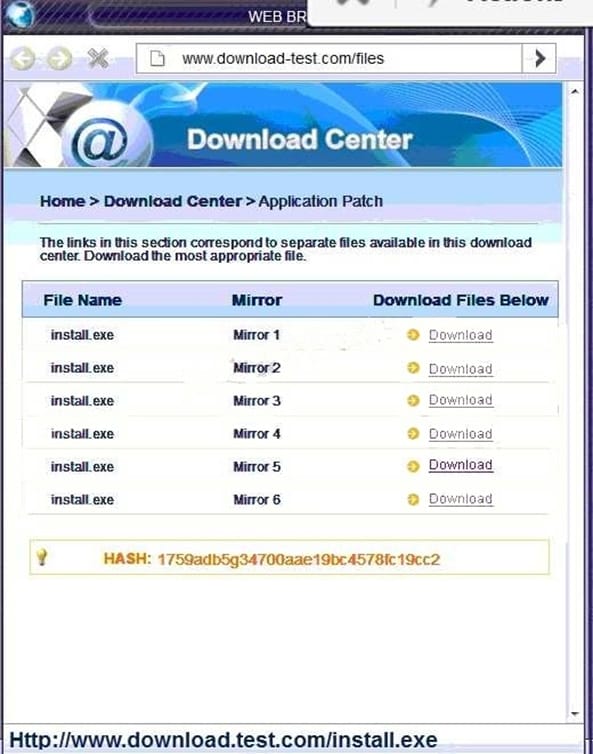Screen dimensions: 593x754
Task: Click the Download link for Mirror 5
Action: pos(460,465)
